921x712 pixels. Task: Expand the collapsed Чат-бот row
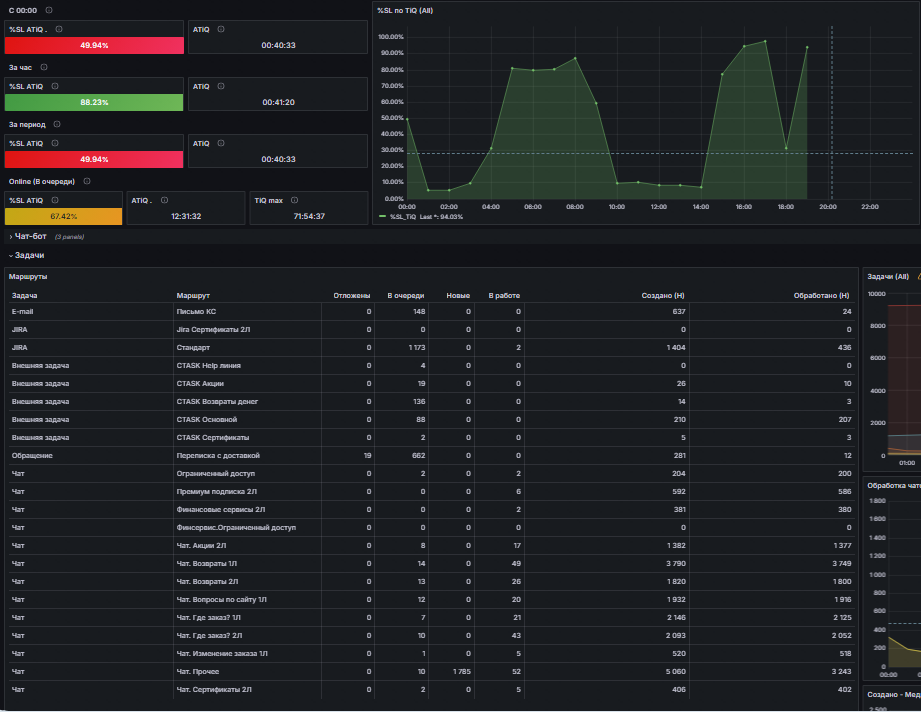27,236
